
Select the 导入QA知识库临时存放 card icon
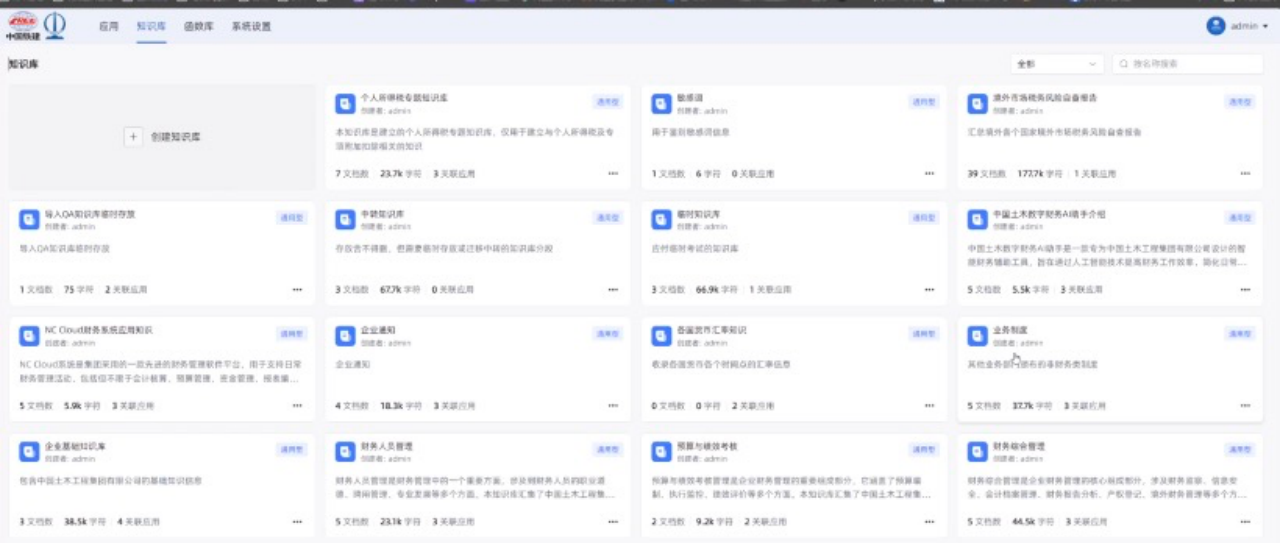point(29,220)
